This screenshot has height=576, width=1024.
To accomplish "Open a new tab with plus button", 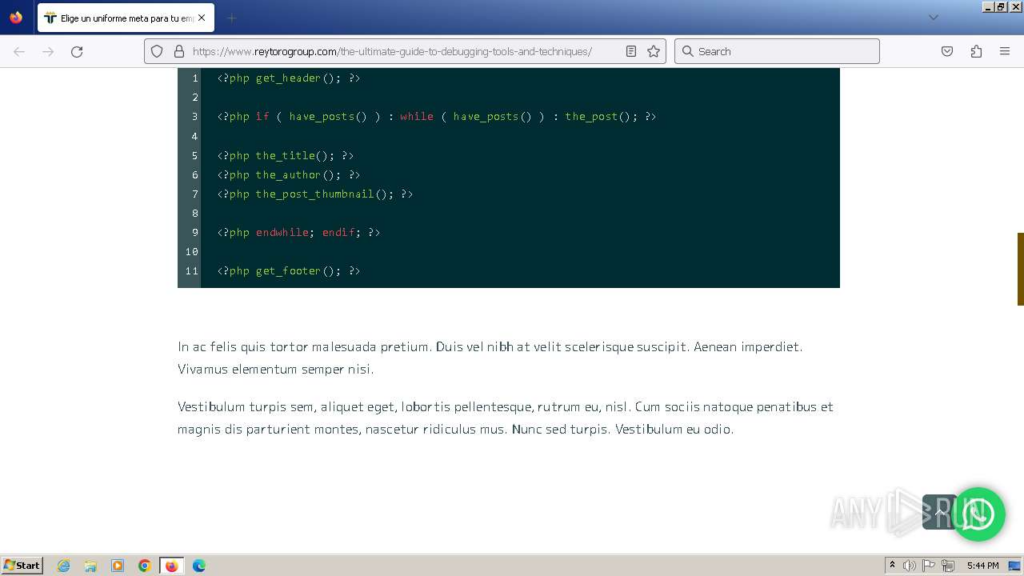I will (x=232, y=18).
